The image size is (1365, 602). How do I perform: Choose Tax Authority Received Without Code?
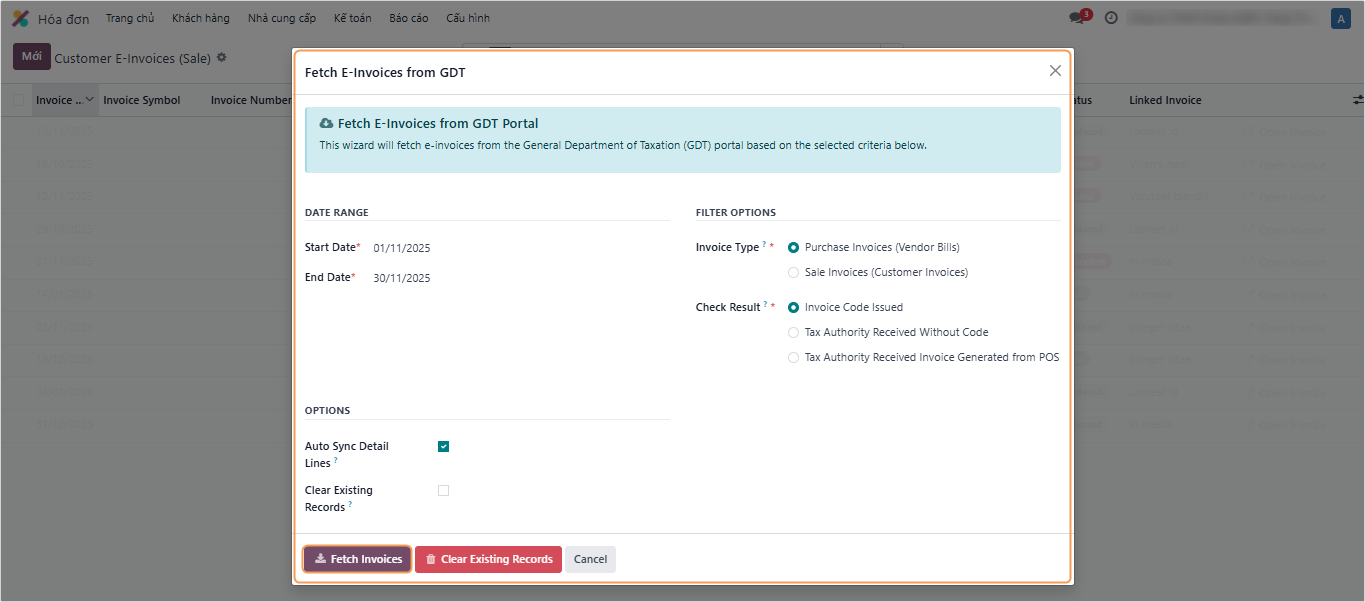[794, 332]
